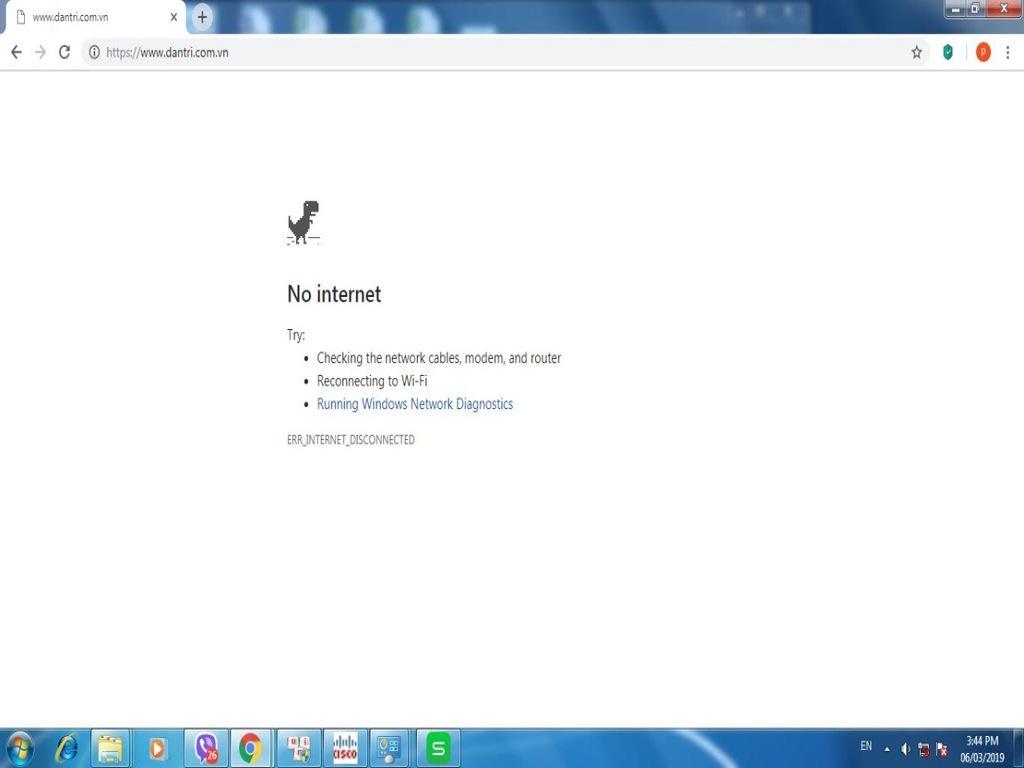Click the volume speaker icon in tray

pos(905,749)
